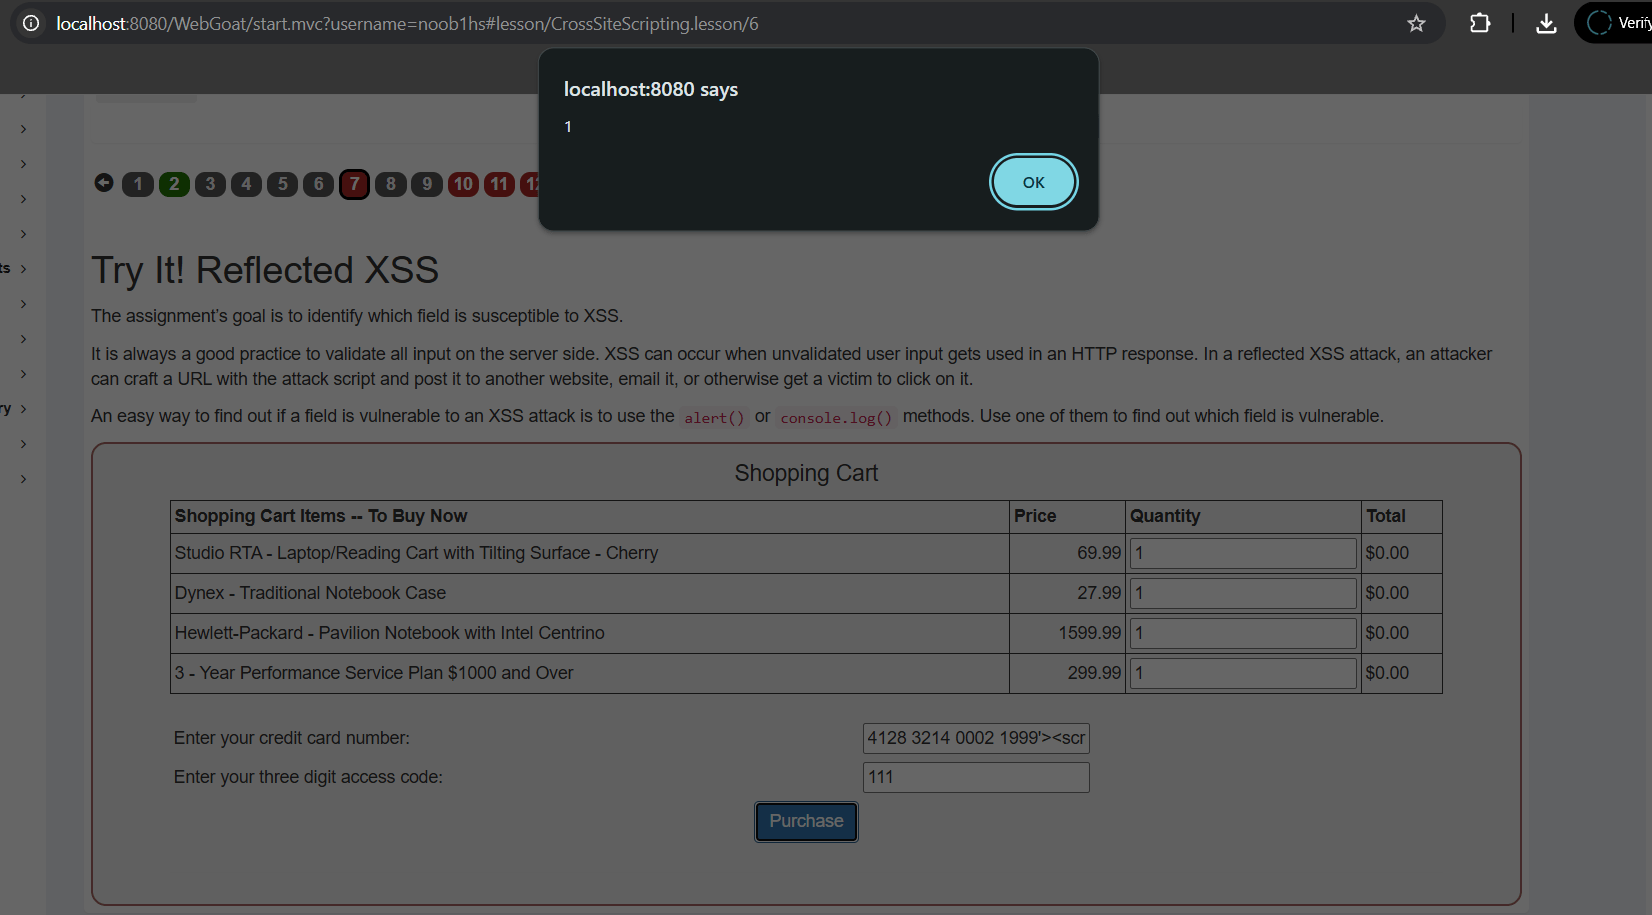The height and width of the screenshot is (915, 1652).
Task: Open lesson page 11
Action: coord(499,184)
